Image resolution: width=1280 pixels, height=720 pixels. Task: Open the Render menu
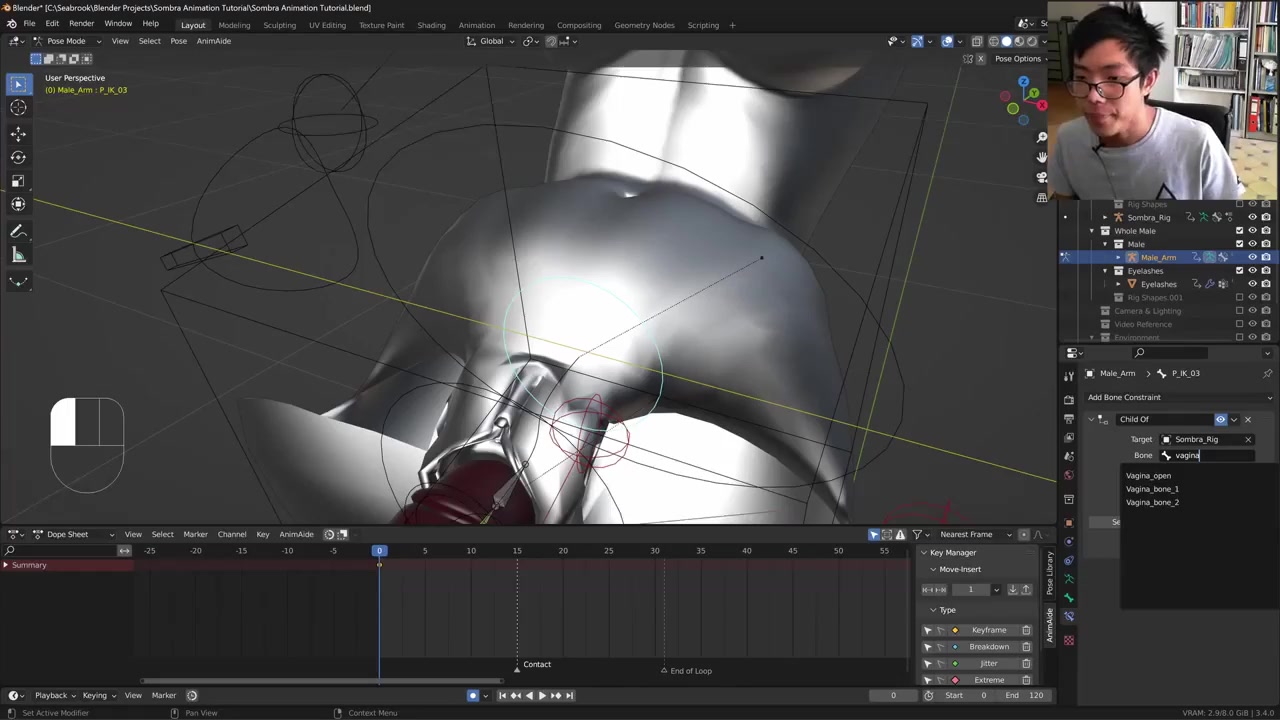[81, 24]
